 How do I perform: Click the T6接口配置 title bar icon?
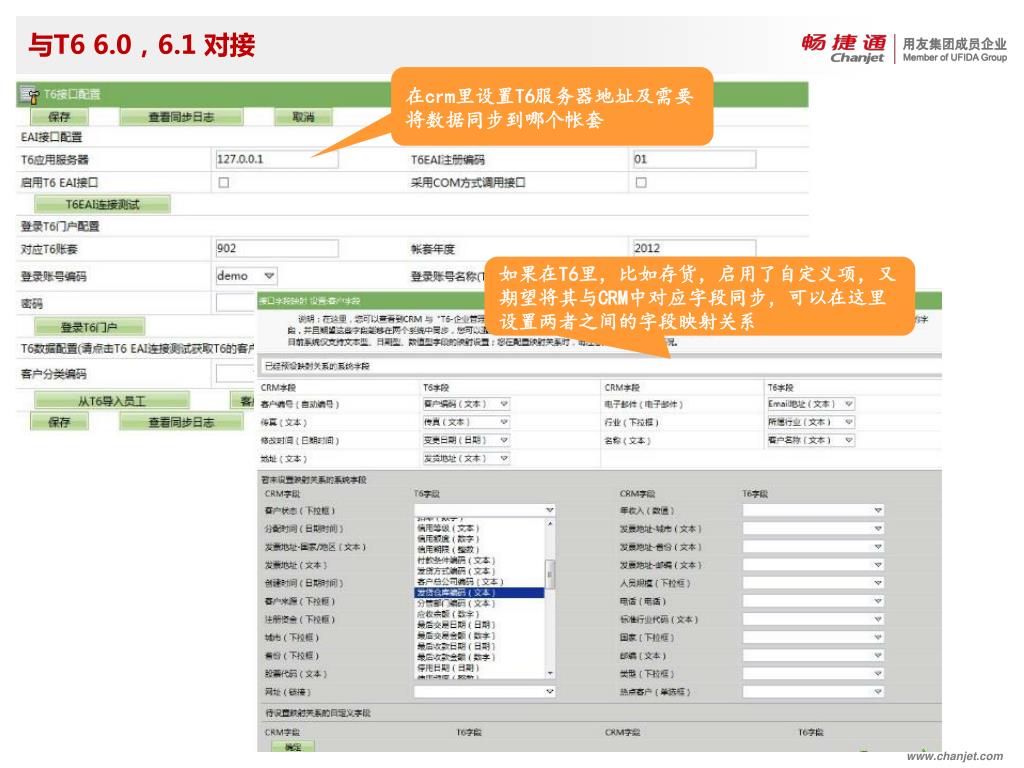(x=29, y=95)
